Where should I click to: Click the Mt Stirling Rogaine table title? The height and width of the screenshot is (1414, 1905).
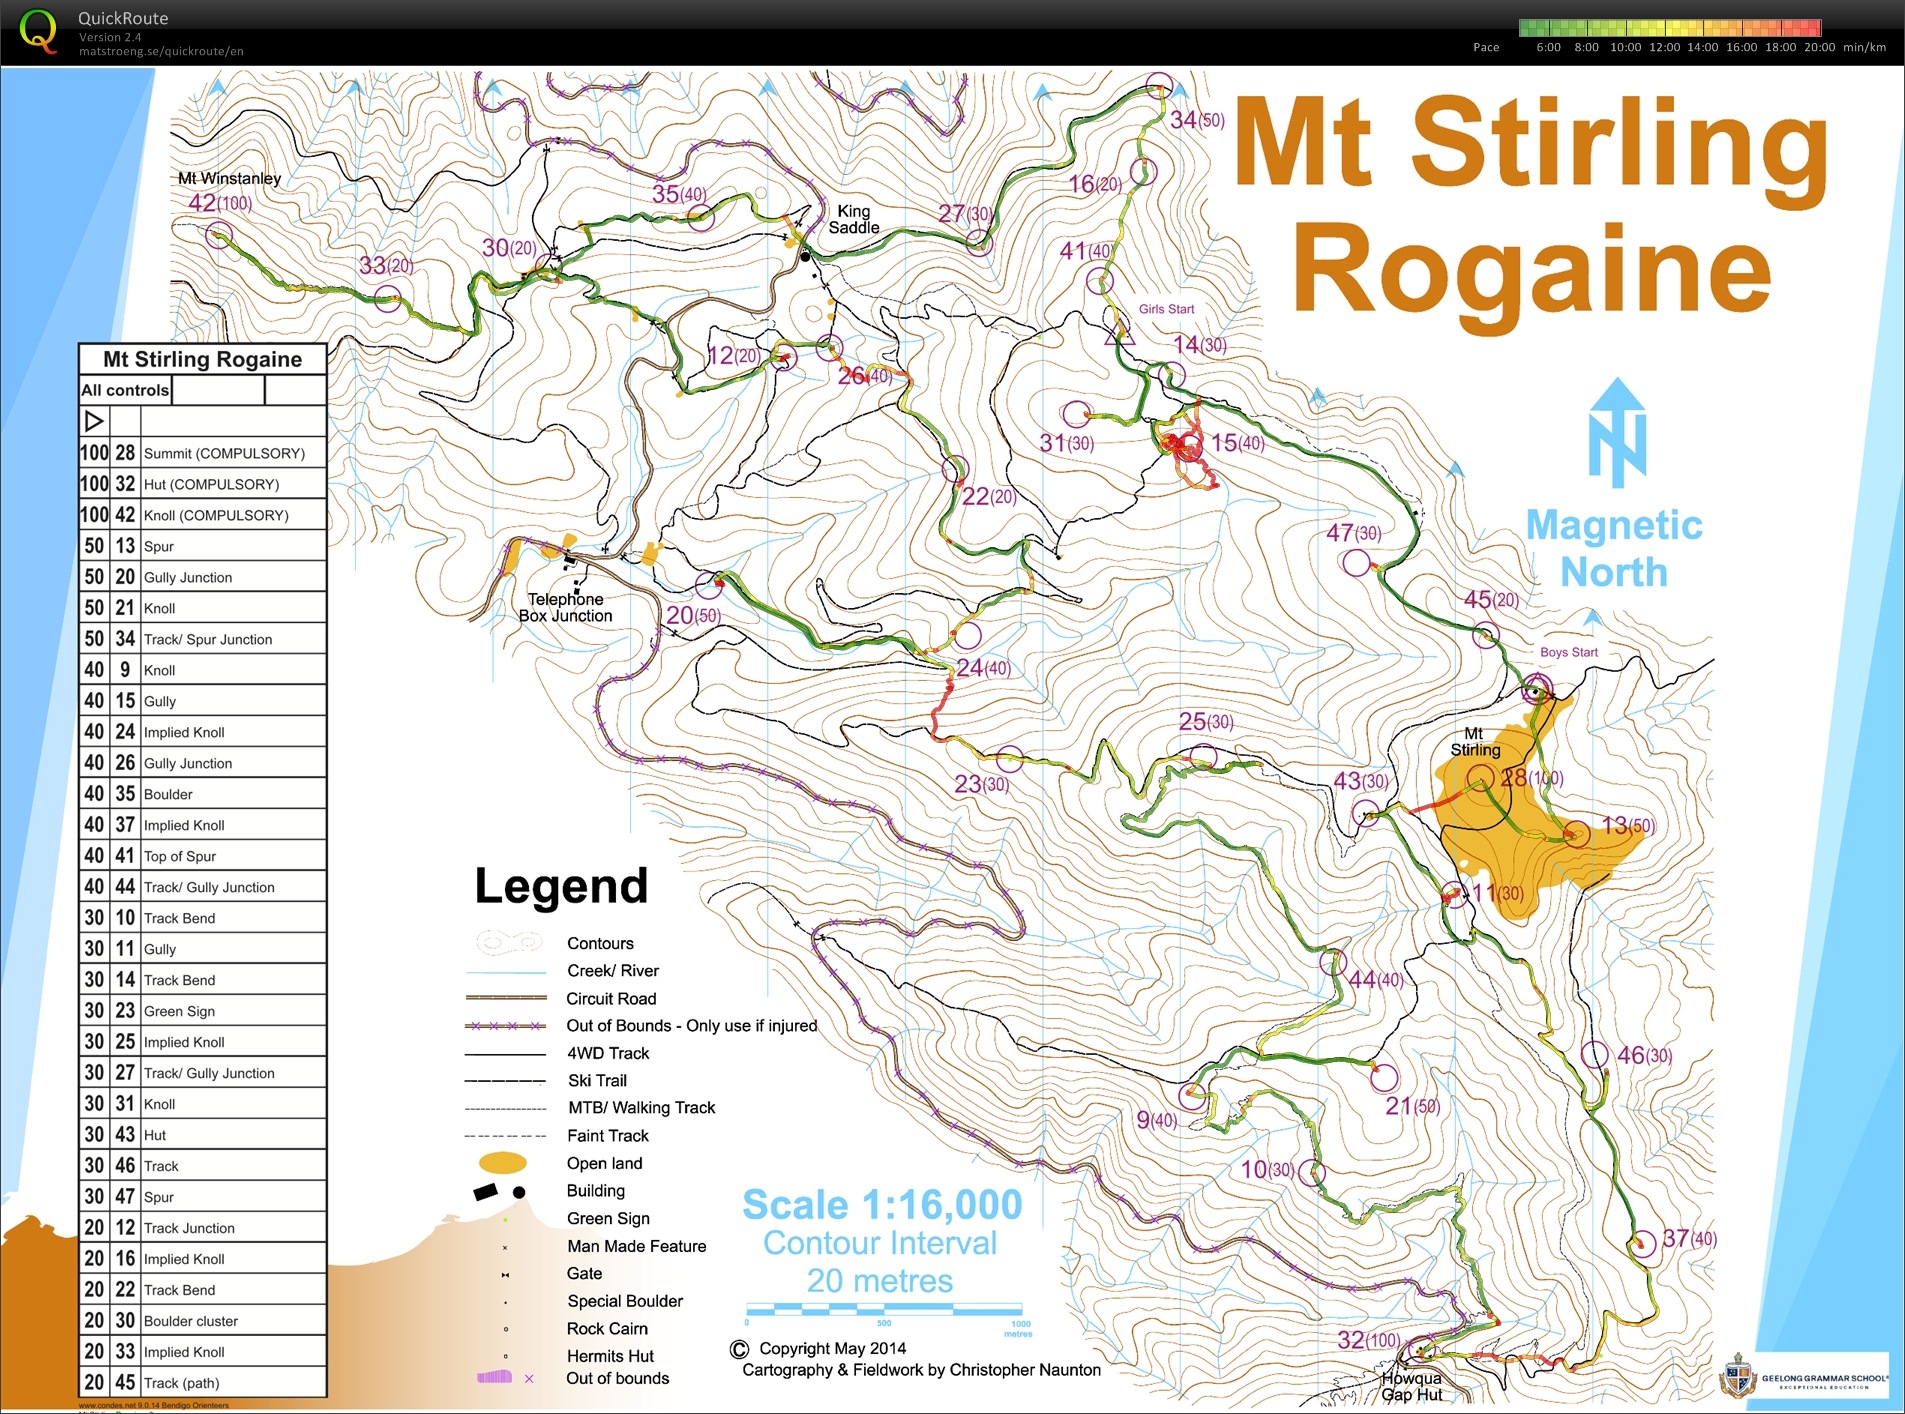(200, 359)
